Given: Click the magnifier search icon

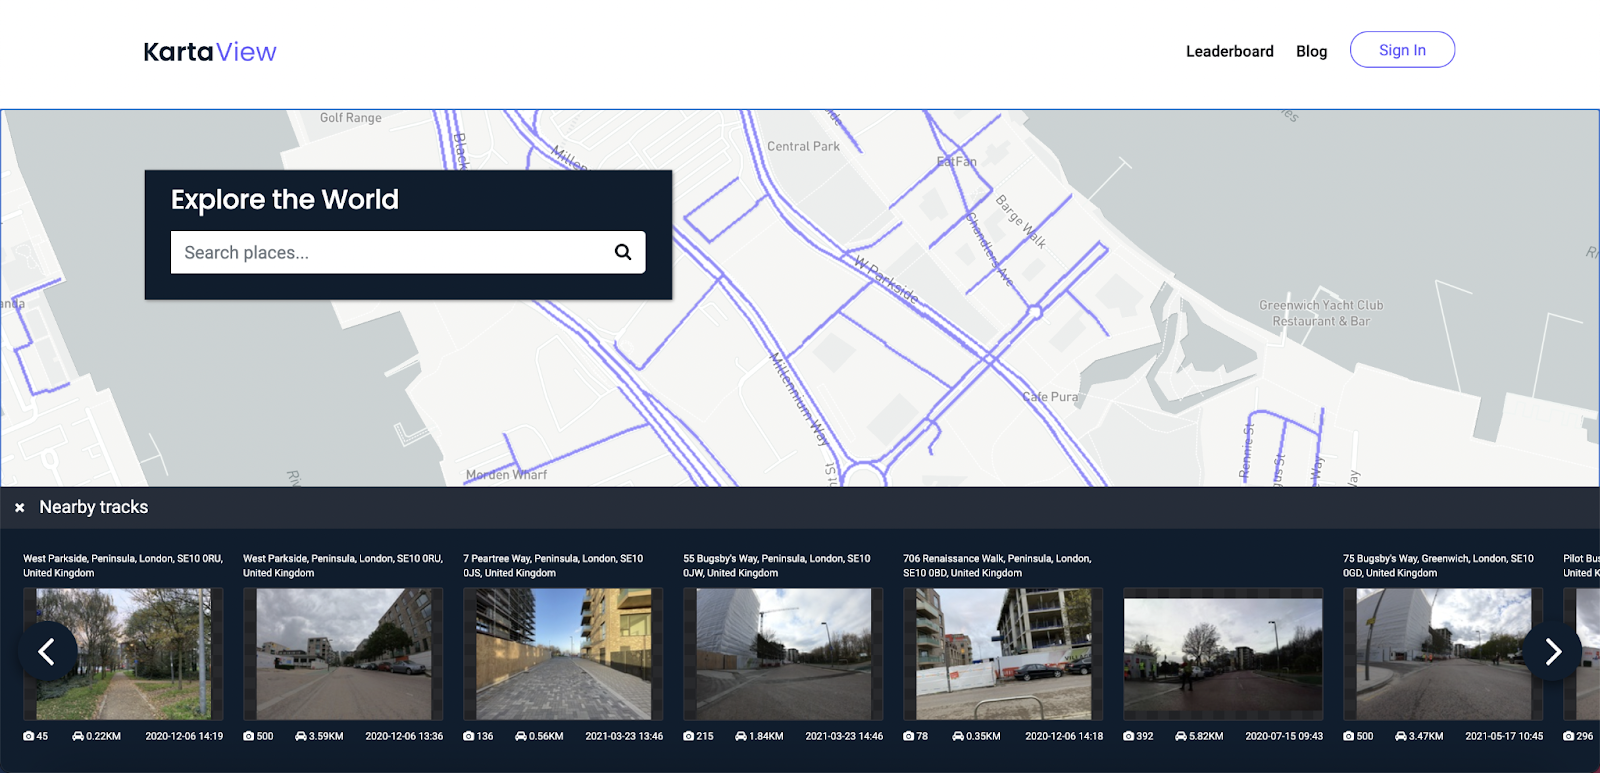Looking at the screenshot, I should [x=623, y=252].
